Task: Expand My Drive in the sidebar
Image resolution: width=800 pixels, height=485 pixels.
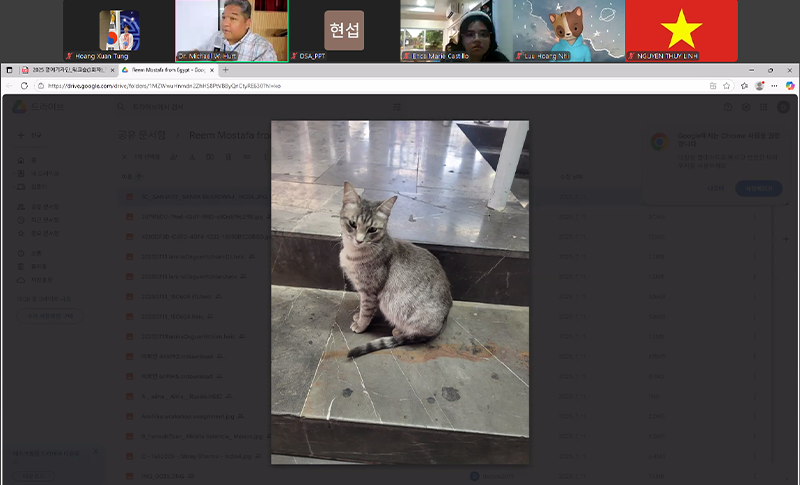Action: click(14, 173)
